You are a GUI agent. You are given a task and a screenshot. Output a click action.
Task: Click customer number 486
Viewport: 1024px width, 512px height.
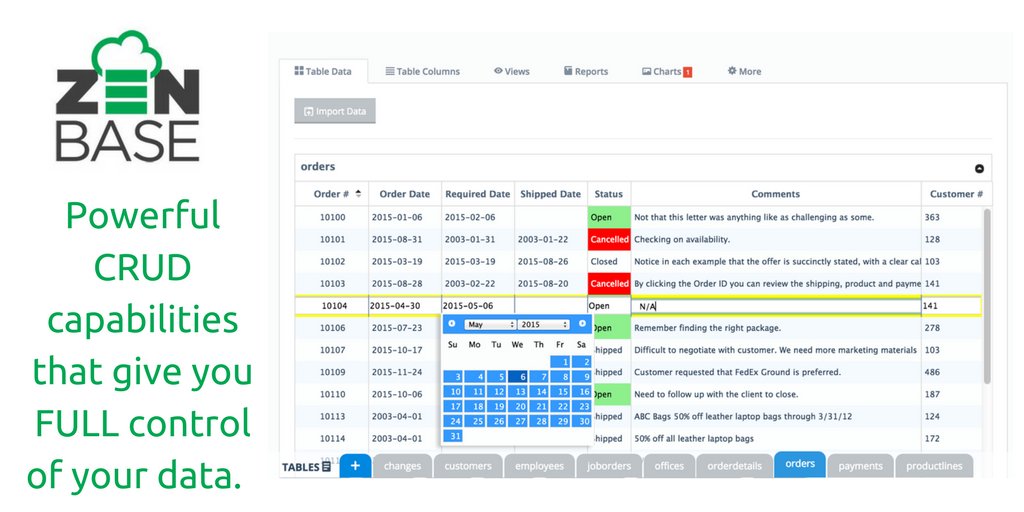933,372
